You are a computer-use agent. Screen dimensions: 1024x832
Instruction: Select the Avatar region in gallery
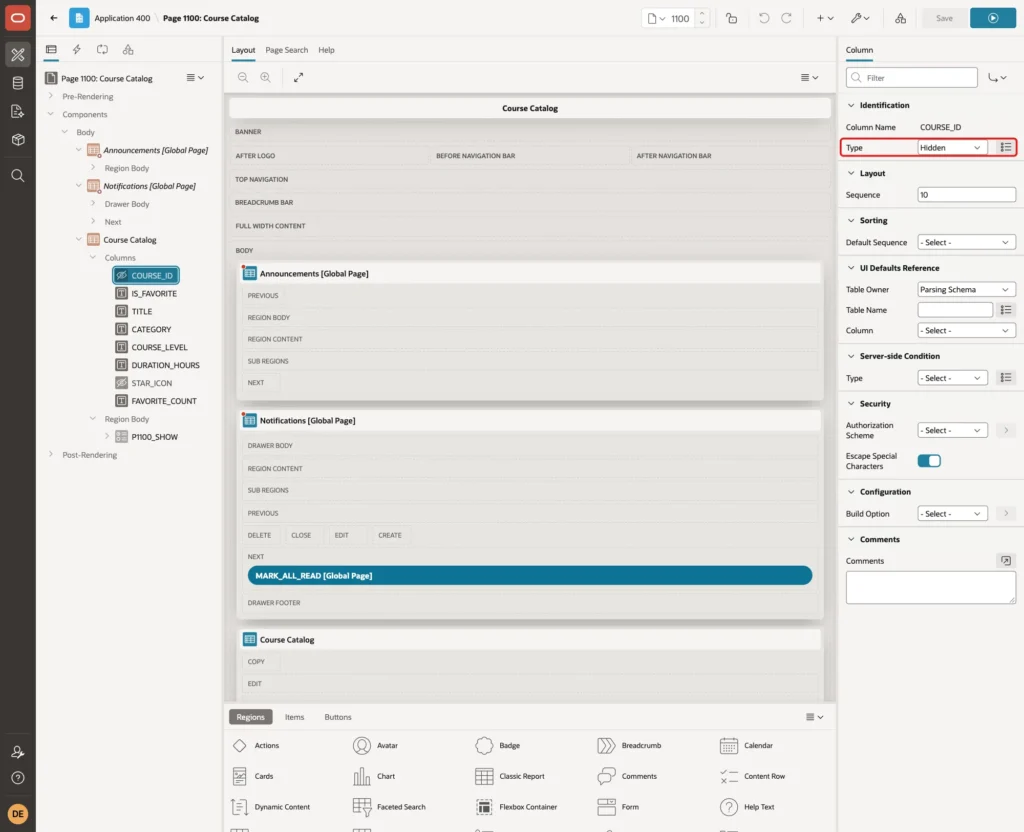376,745
